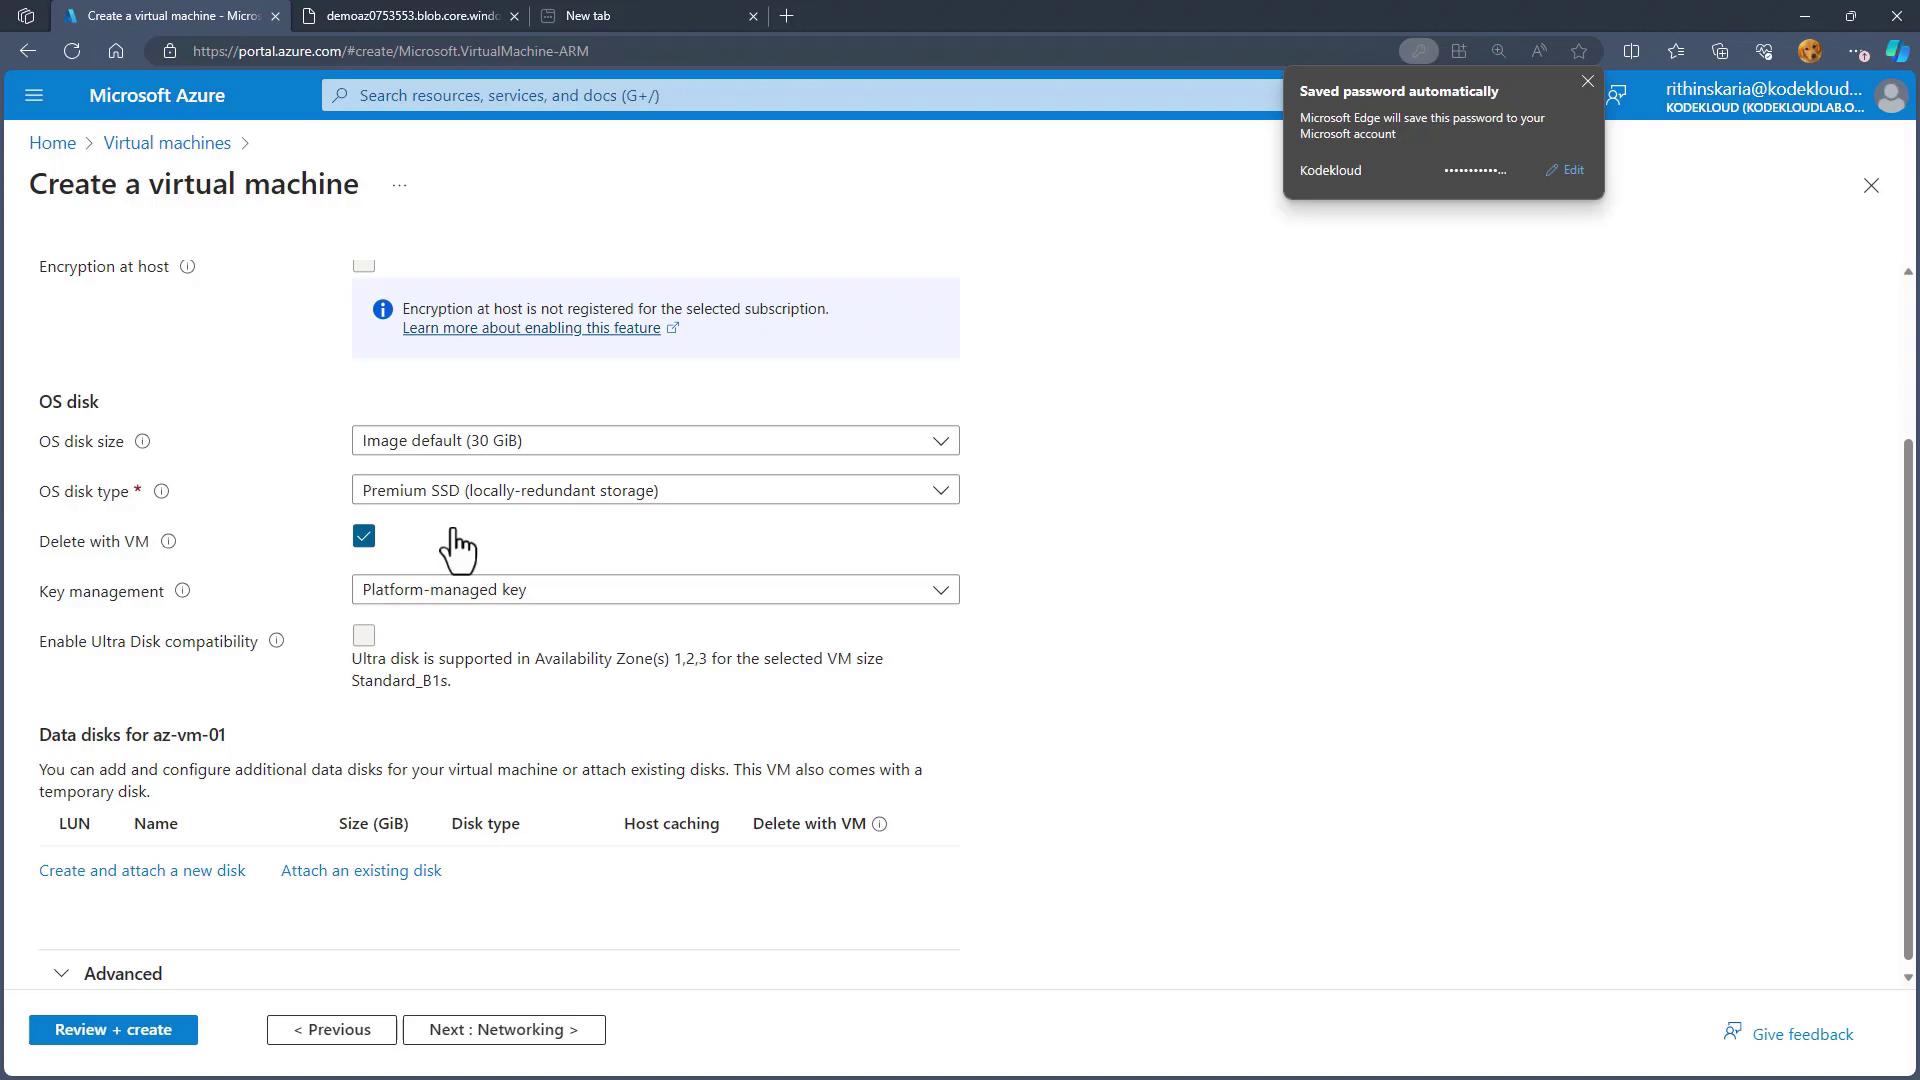Image resolution: width=1920 pixels, height=1080 pixels.
Task: Uncheck the Delete with VM checkbox
Action: (364, 537)
